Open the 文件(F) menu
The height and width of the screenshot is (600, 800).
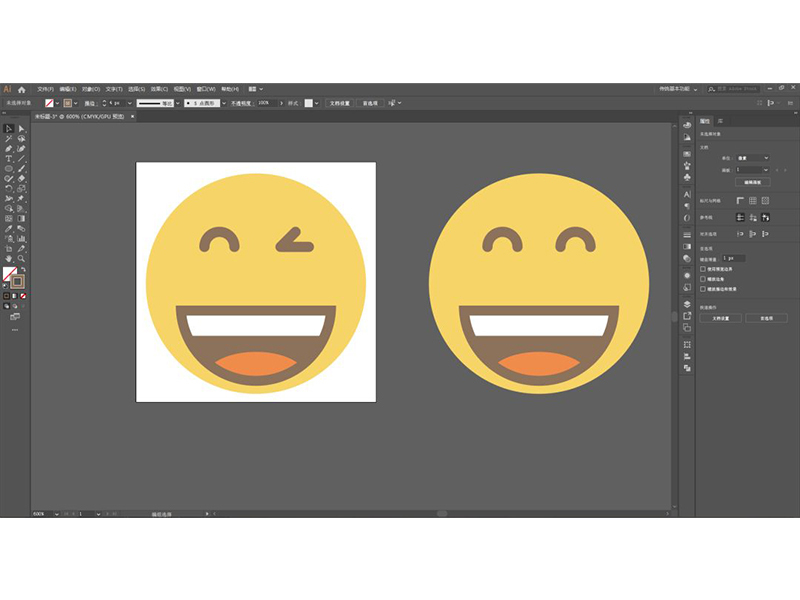click(45, 89)
